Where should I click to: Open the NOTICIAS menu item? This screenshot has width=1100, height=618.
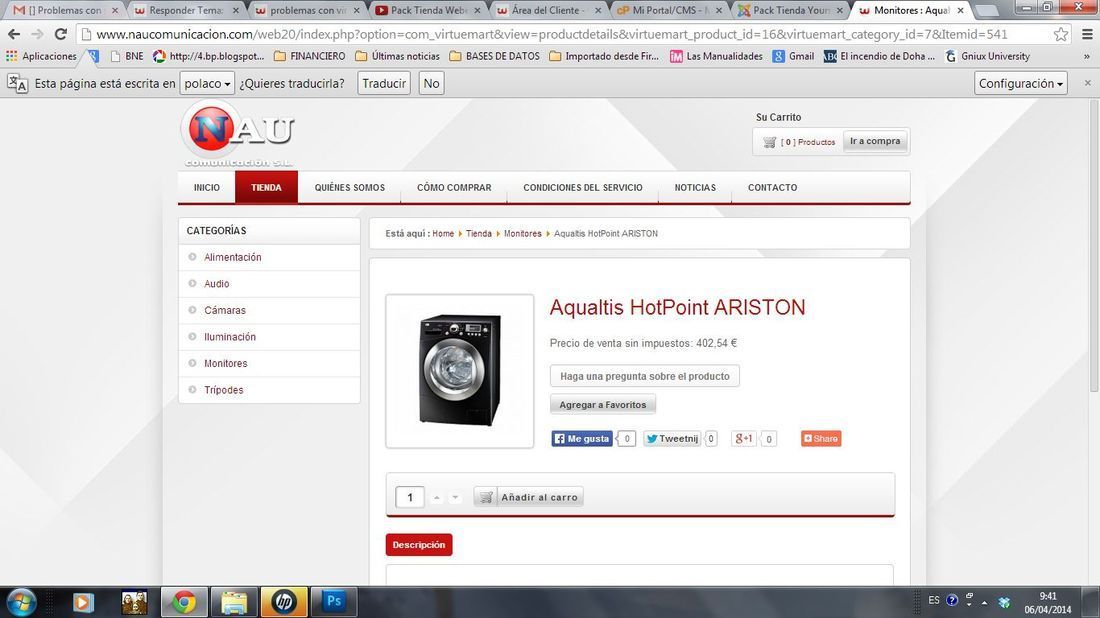695,187
